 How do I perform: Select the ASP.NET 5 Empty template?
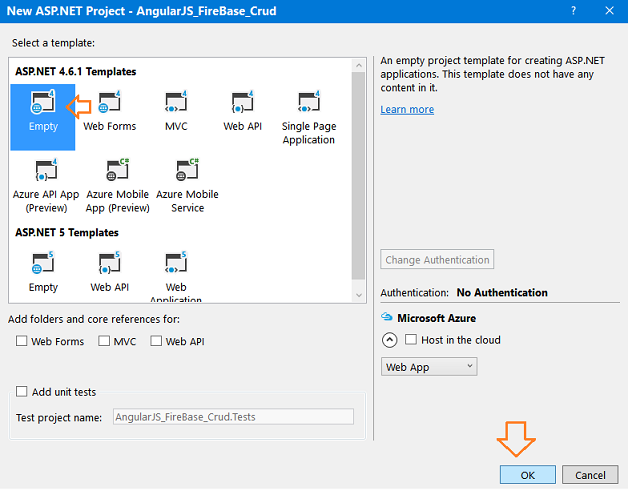point(43,272)
